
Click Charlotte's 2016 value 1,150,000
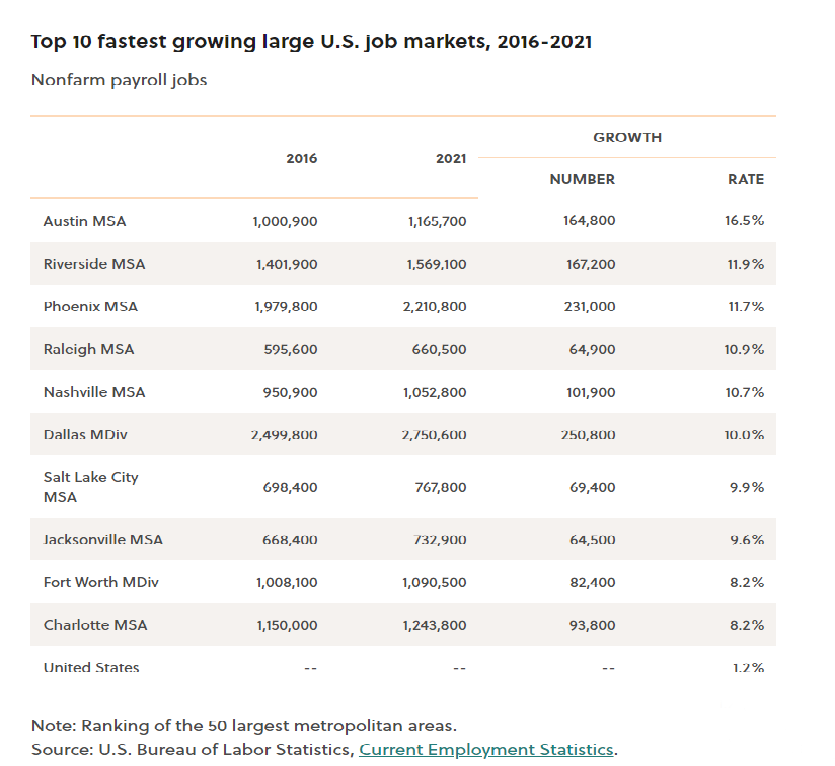coord(287,625)
